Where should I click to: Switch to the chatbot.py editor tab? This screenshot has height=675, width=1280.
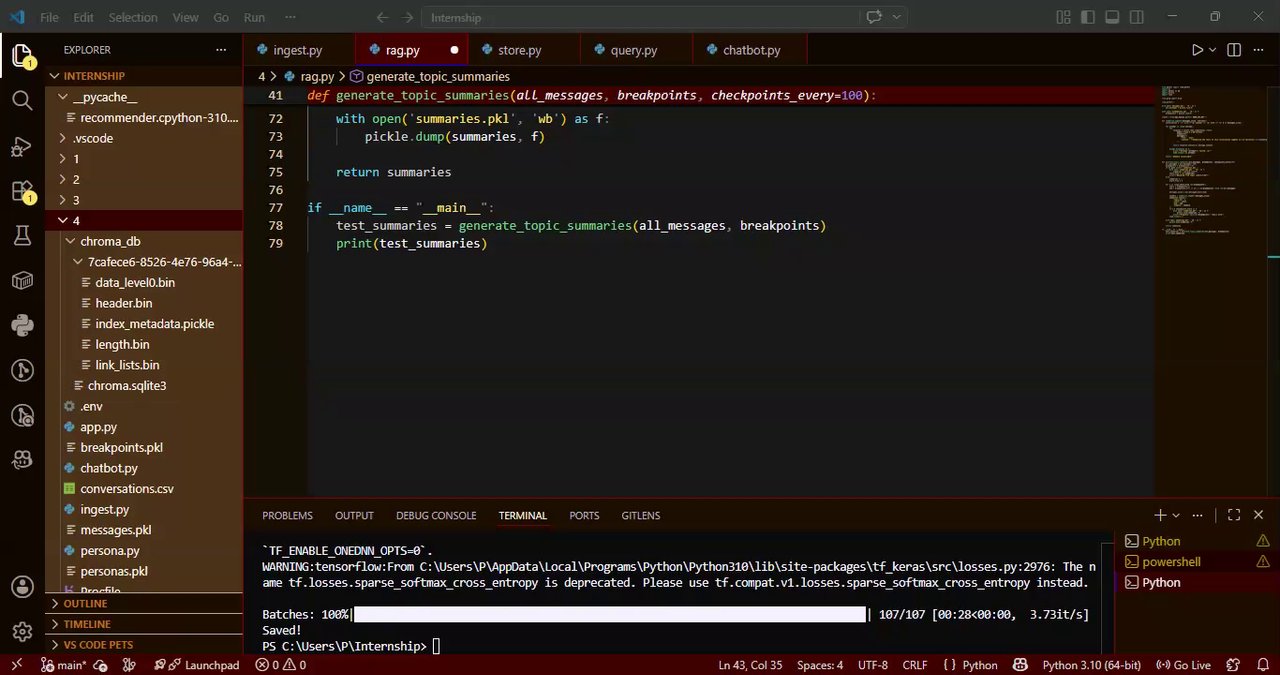(751, 50)
